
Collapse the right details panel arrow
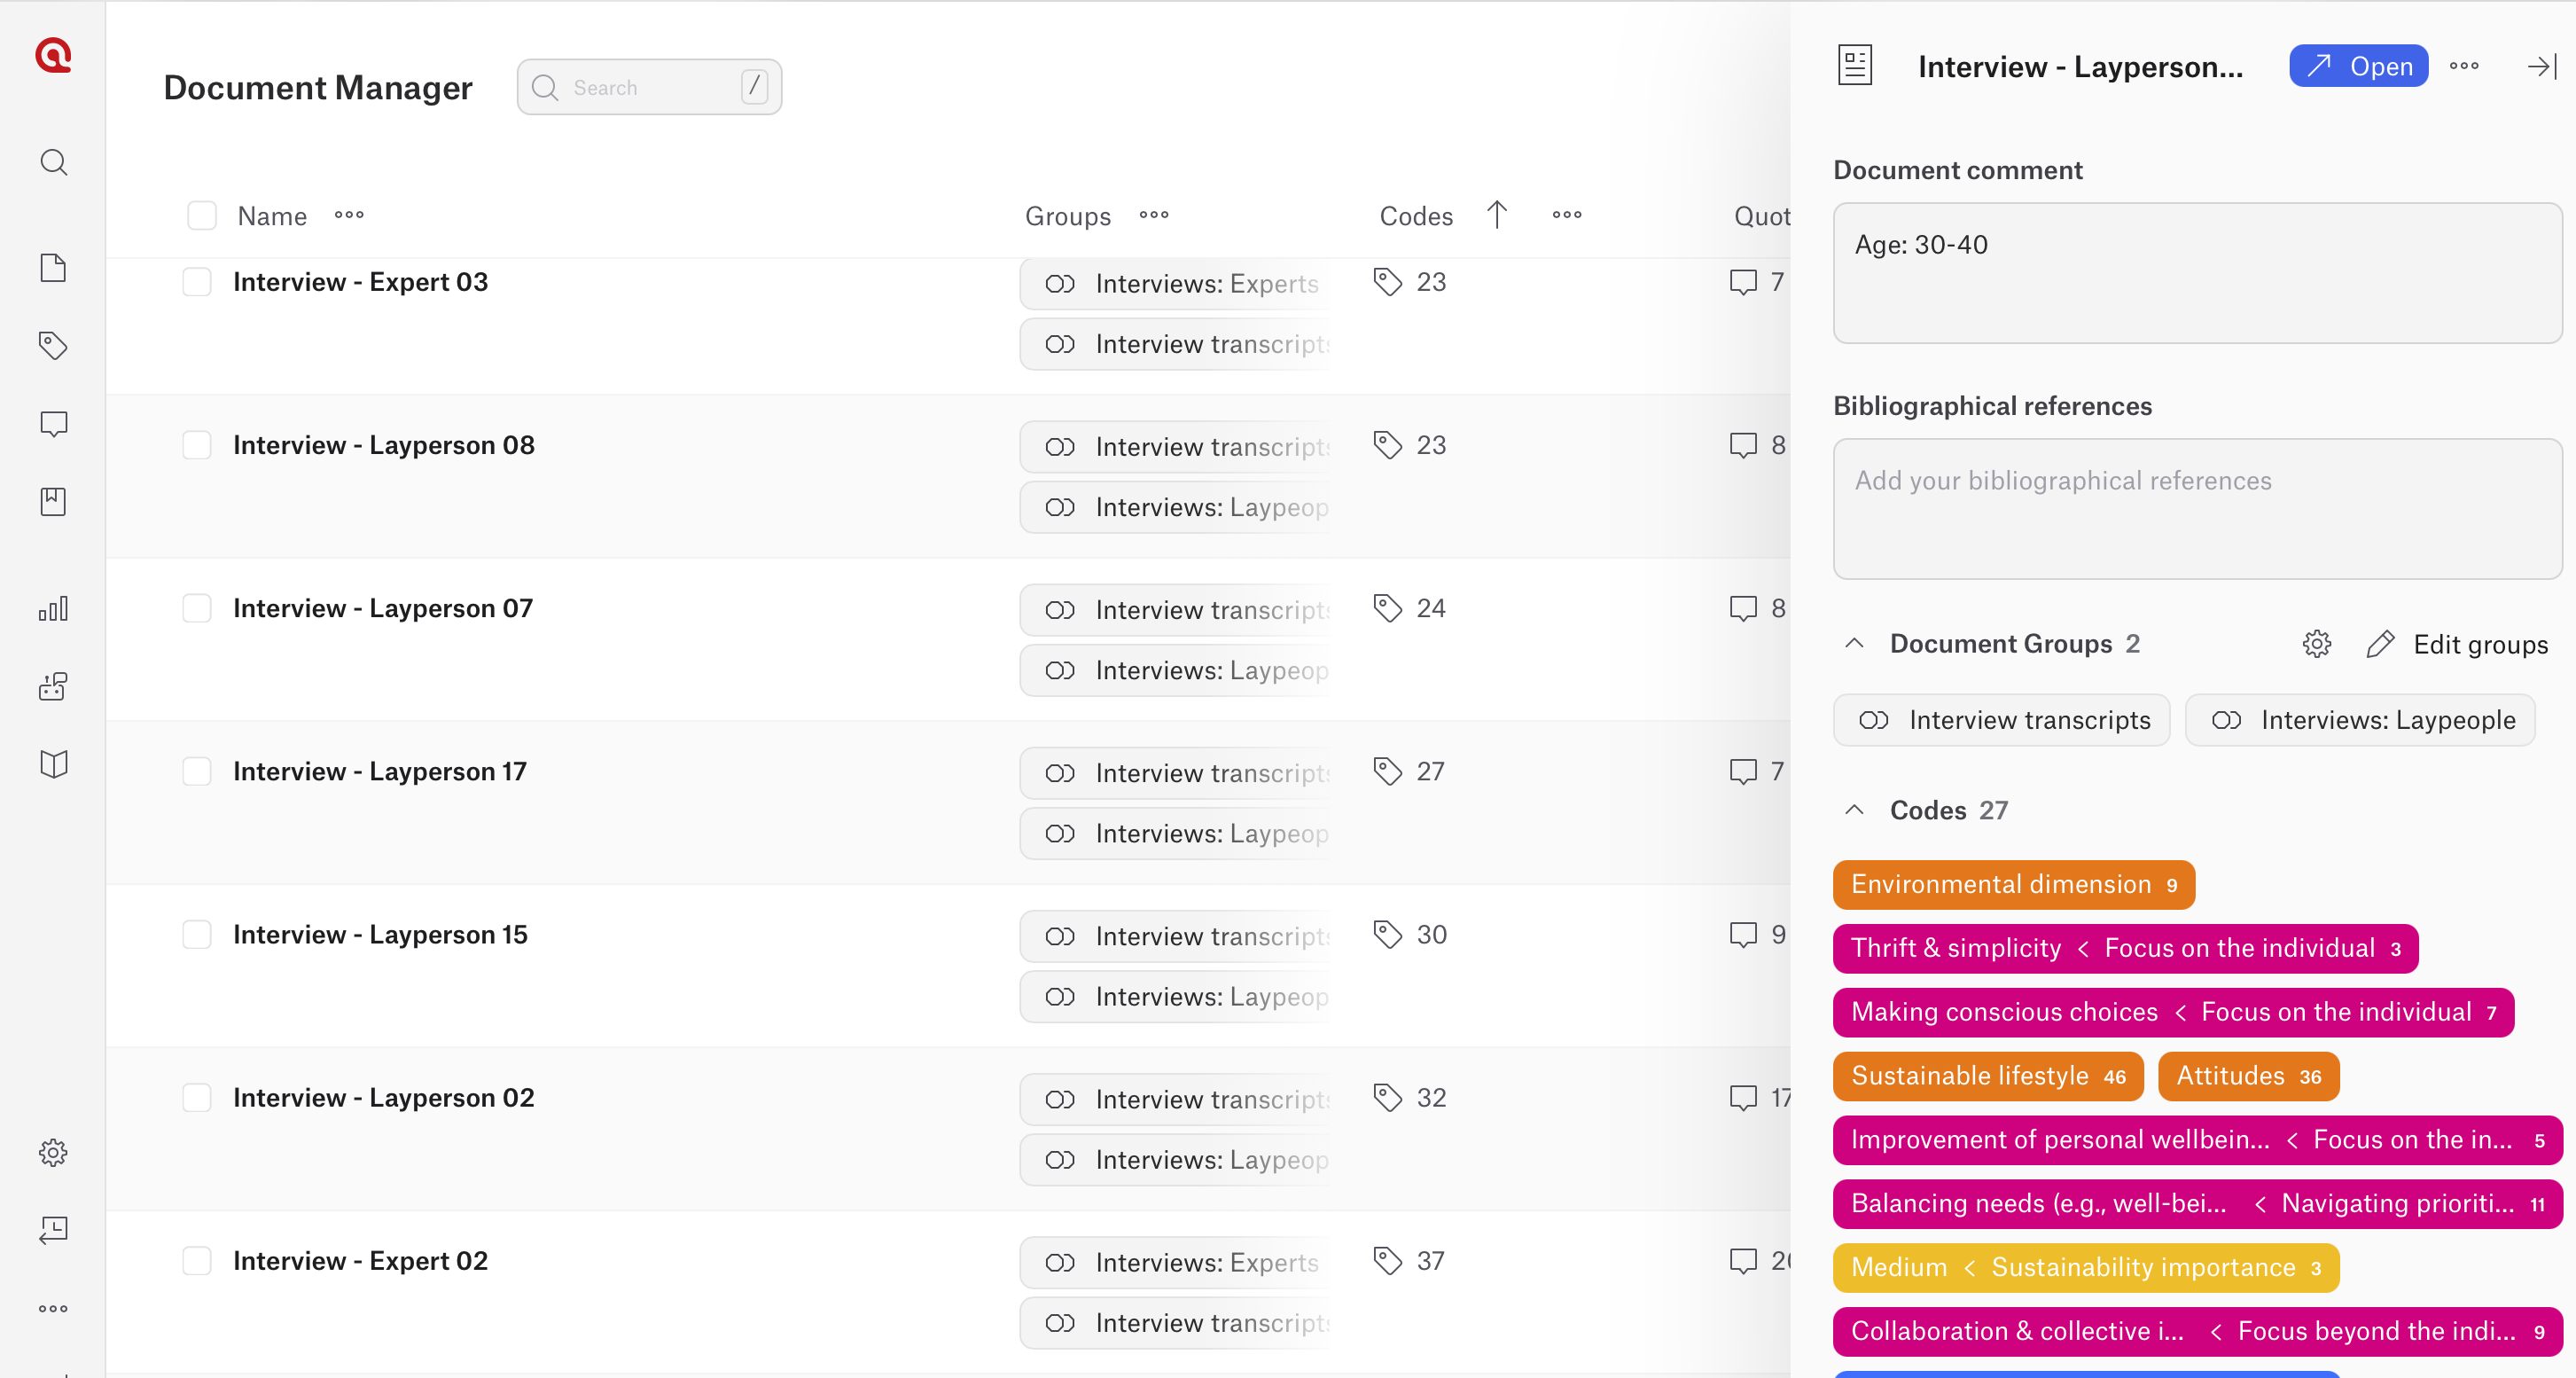[x=2541, y=67]
